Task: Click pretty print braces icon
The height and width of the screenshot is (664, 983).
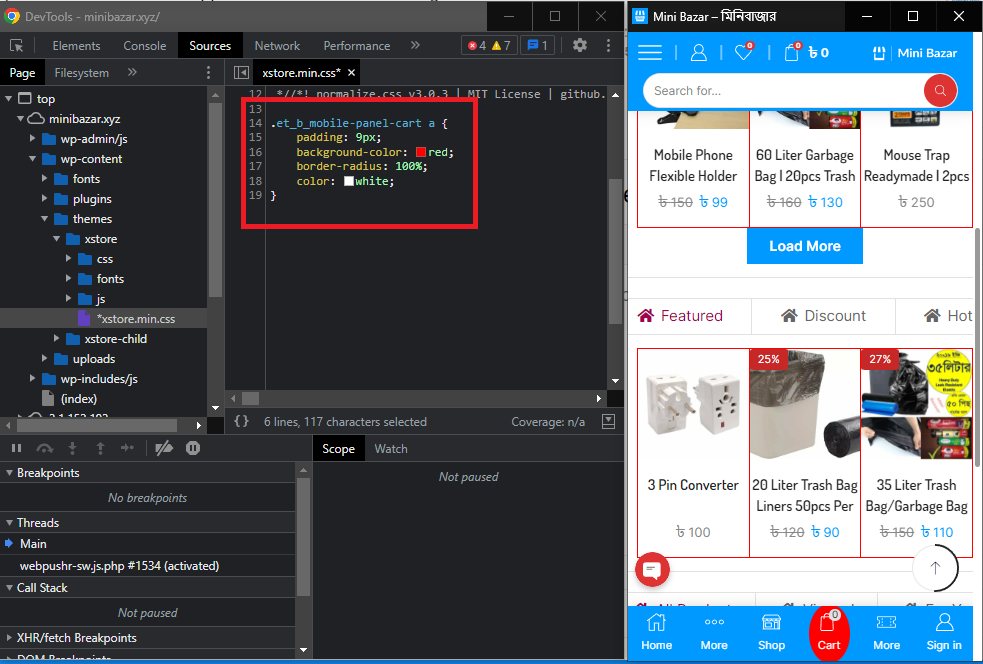Action: click(x=241, y=421)
